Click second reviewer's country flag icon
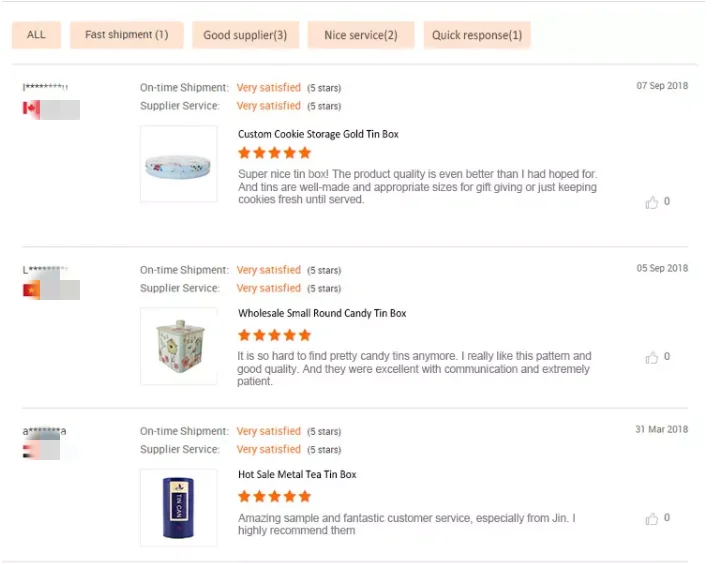 tap(31, 290)
